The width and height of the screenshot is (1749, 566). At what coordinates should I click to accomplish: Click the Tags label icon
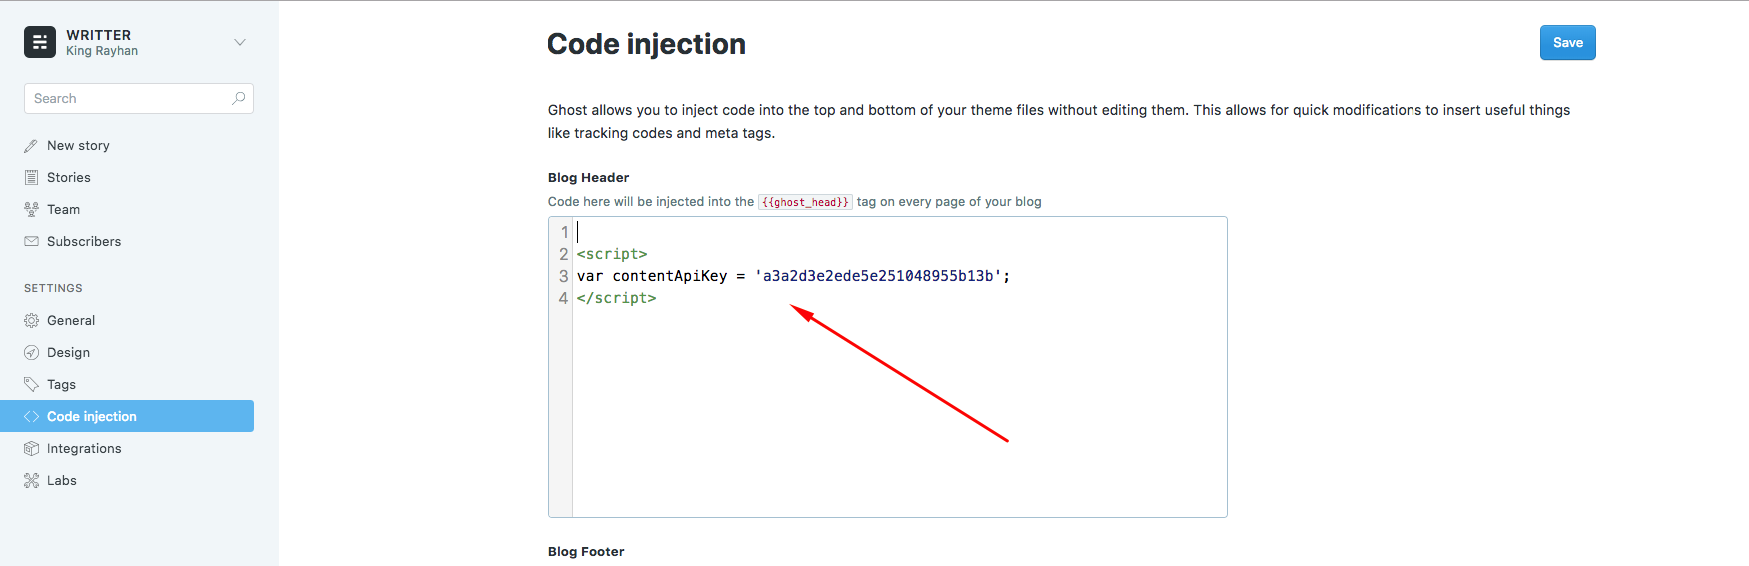[31, 384]
